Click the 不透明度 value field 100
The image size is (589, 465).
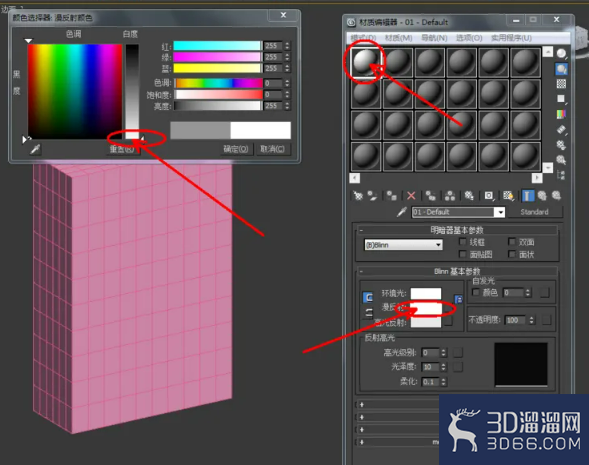click(x=516, y=320)
